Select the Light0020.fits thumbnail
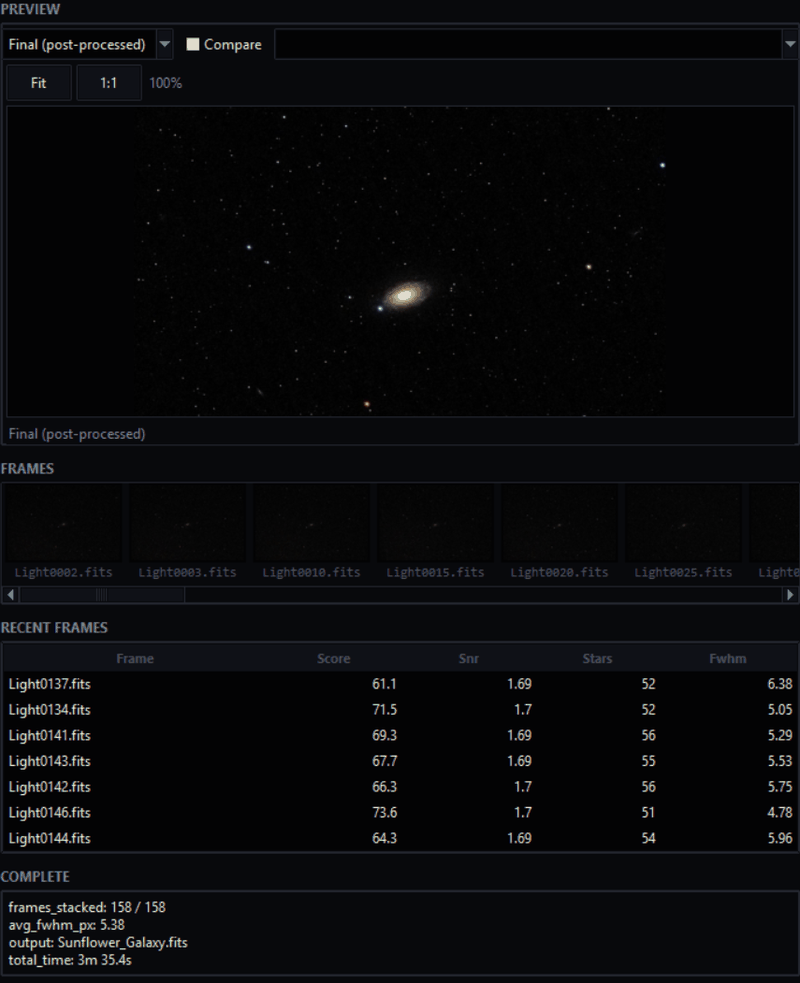 click(x=559, y=532)
